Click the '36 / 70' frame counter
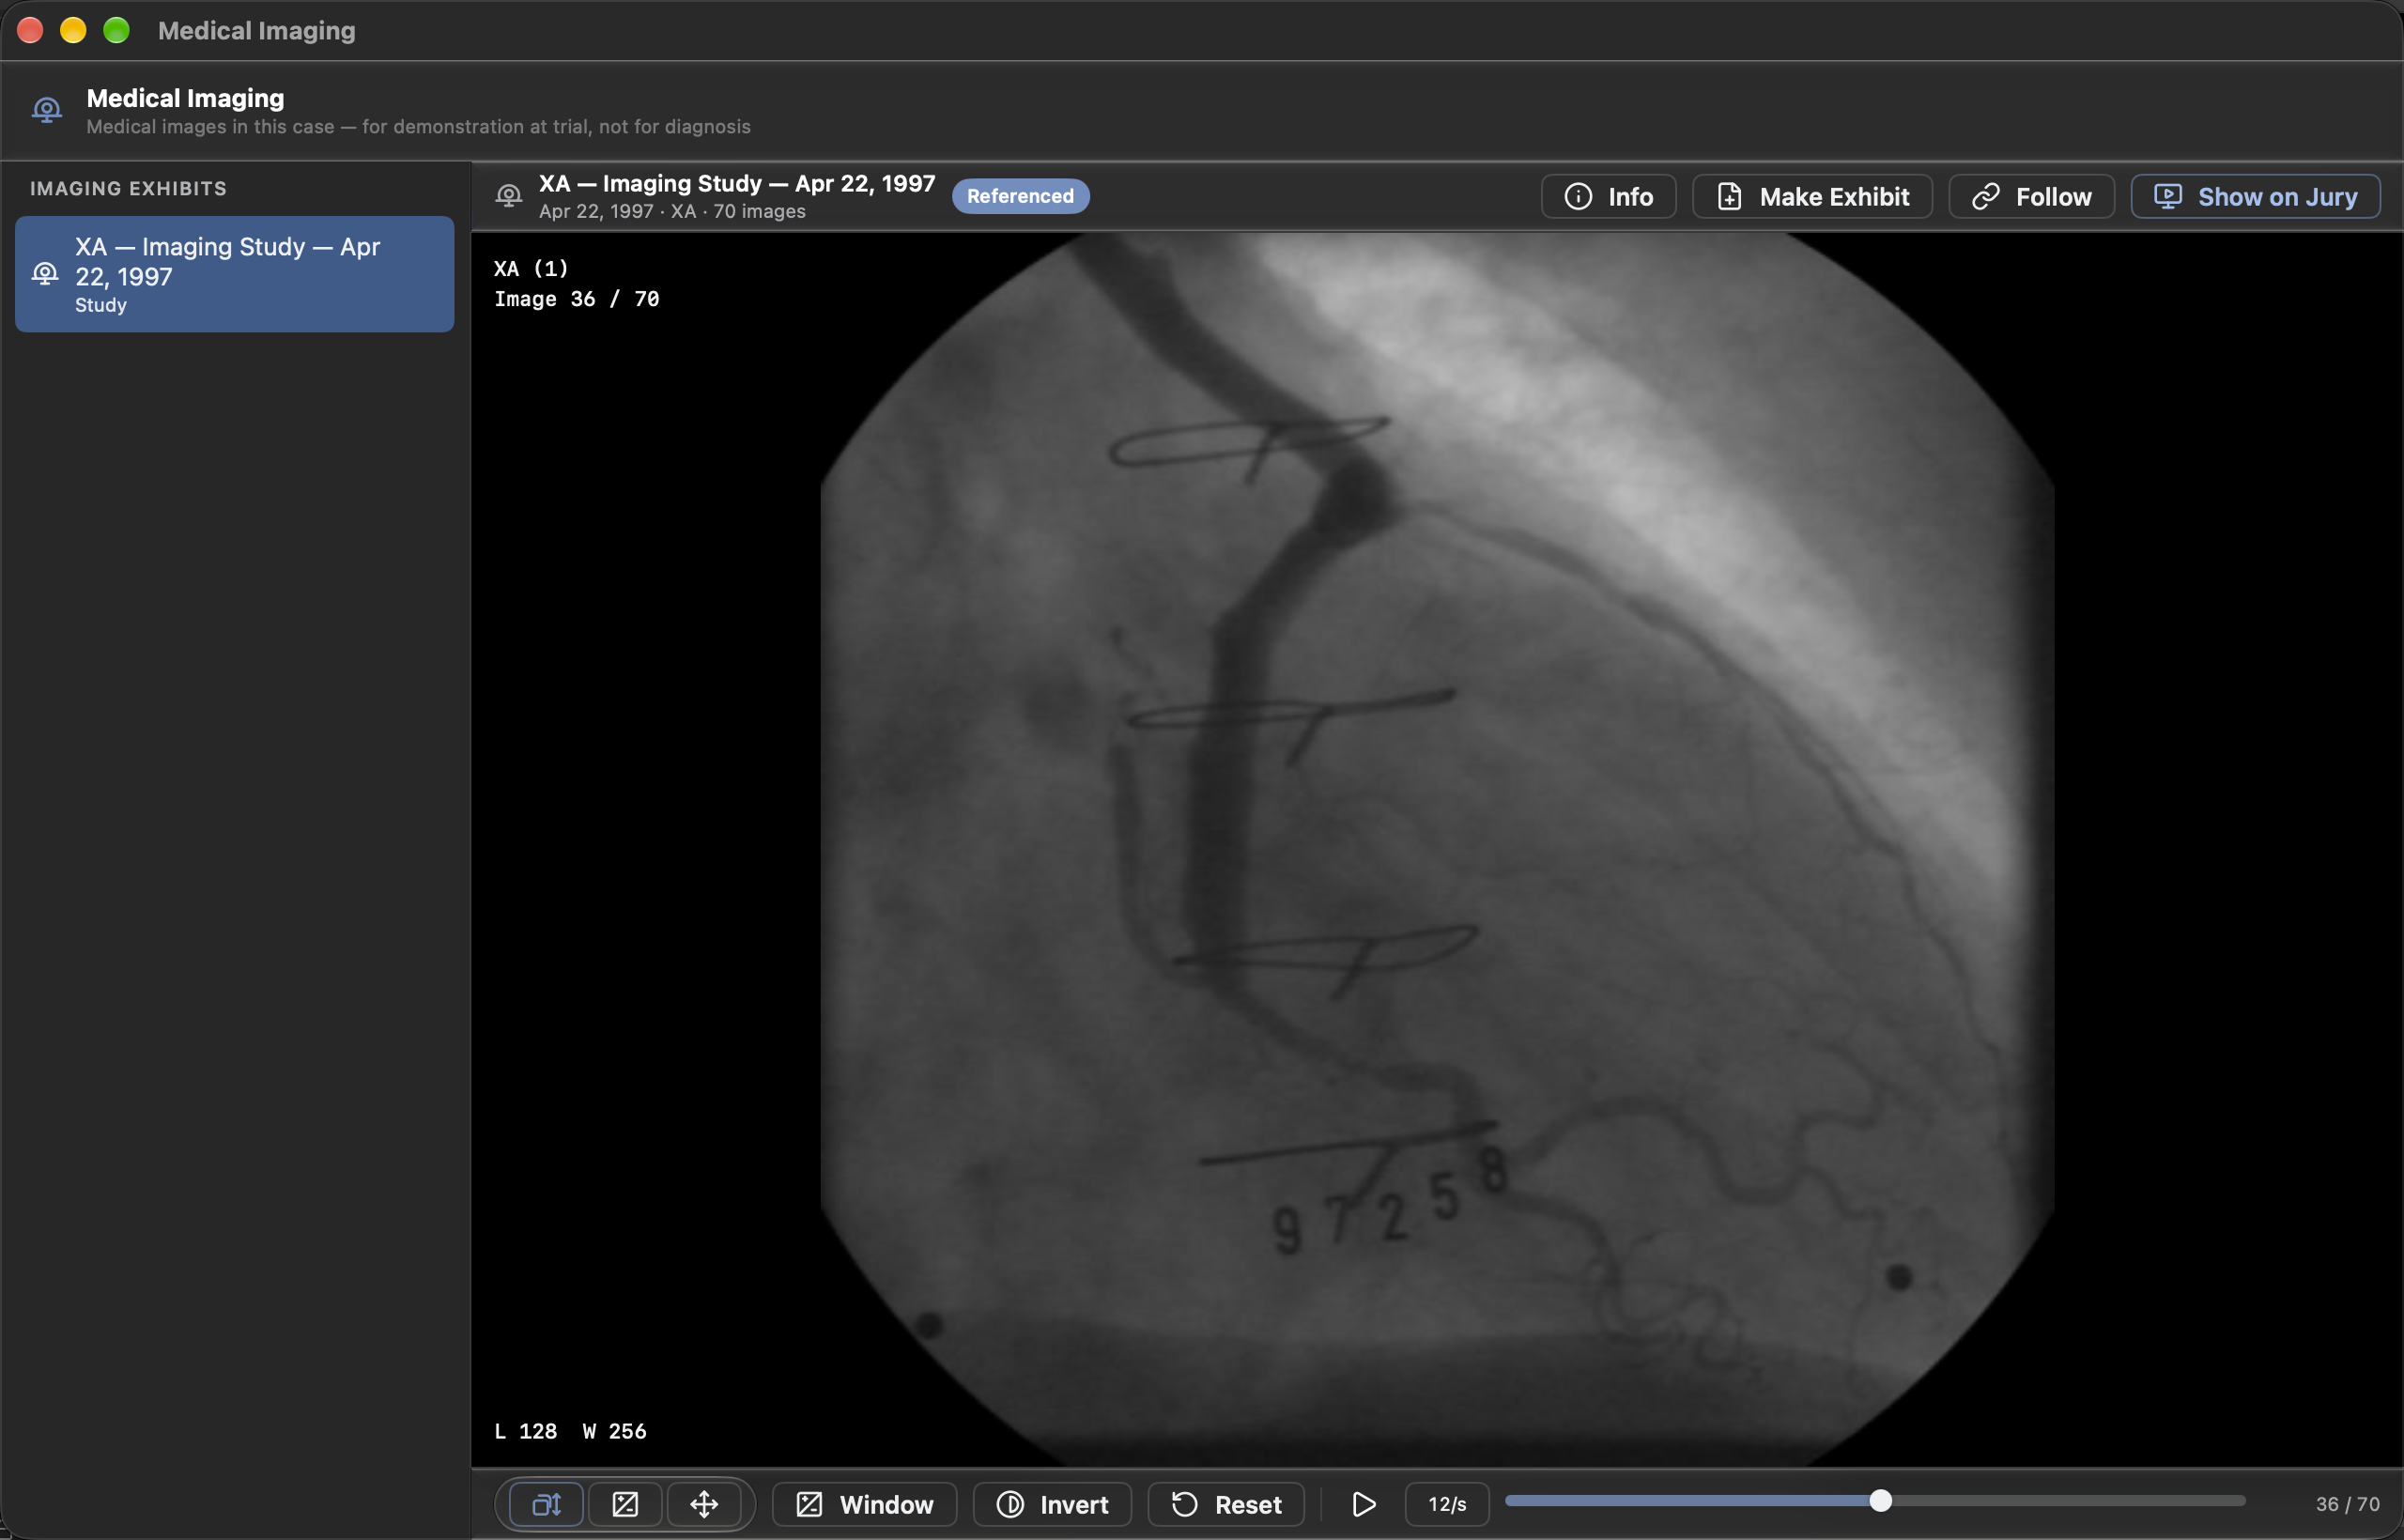 coord(2347,1504)
